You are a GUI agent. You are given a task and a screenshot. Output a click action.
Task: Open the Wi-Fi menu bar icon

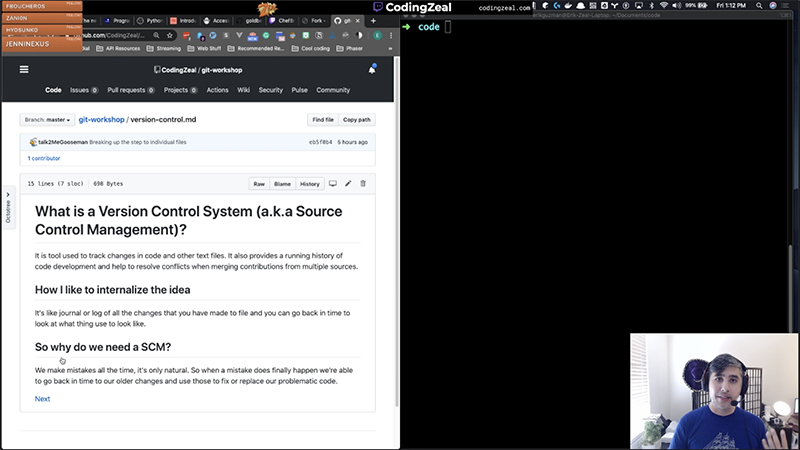pyautogui.click(x=664, y=6)
